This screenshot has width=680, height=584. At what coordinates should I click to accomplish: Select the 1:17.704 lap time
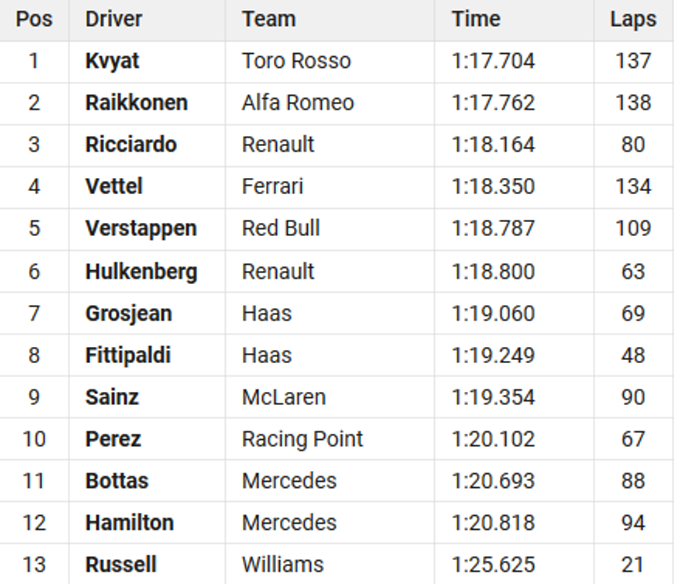click(493, 61)
